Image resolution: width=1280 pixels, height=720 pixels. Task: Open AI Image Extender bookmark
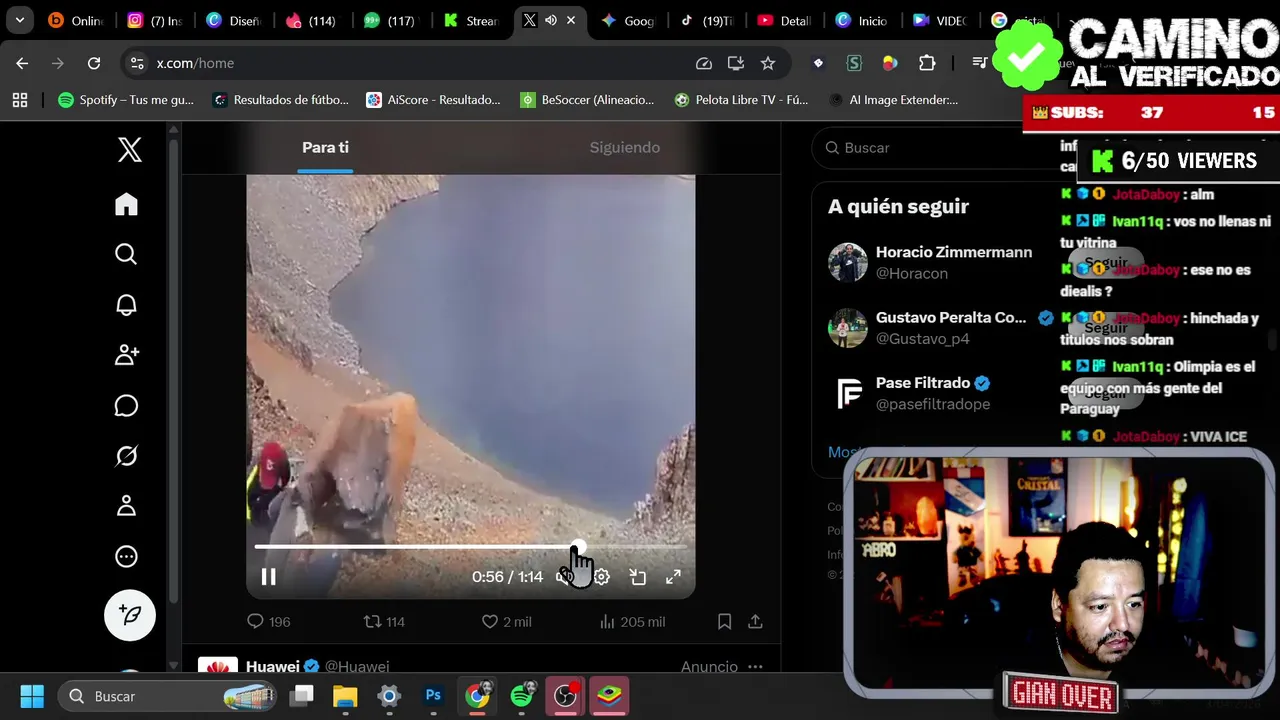pyautogui.click(x=893, y=100)
